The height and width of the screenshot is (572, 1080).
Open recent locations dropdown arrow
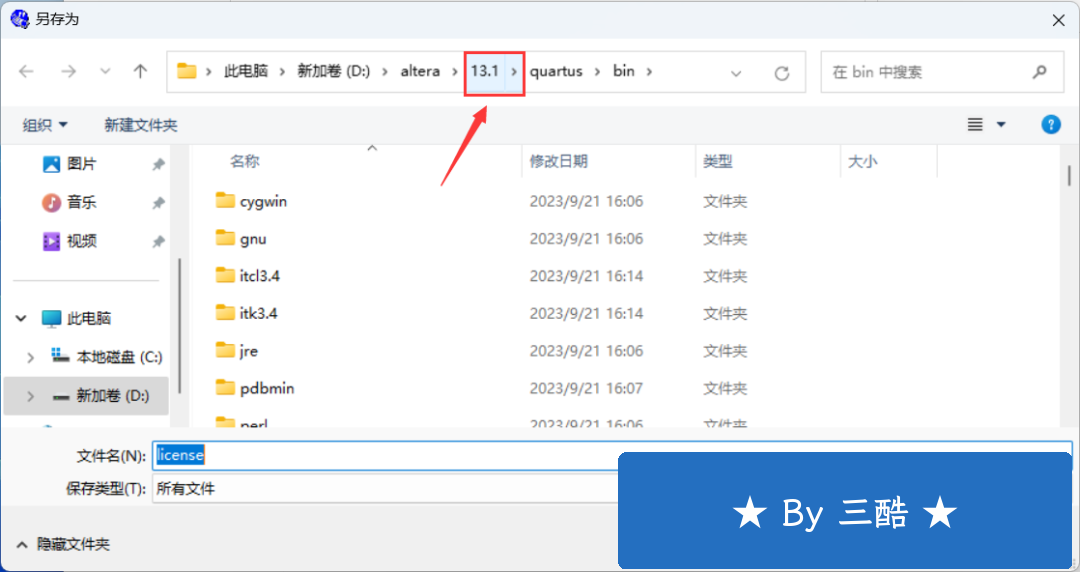coord(105,72)
